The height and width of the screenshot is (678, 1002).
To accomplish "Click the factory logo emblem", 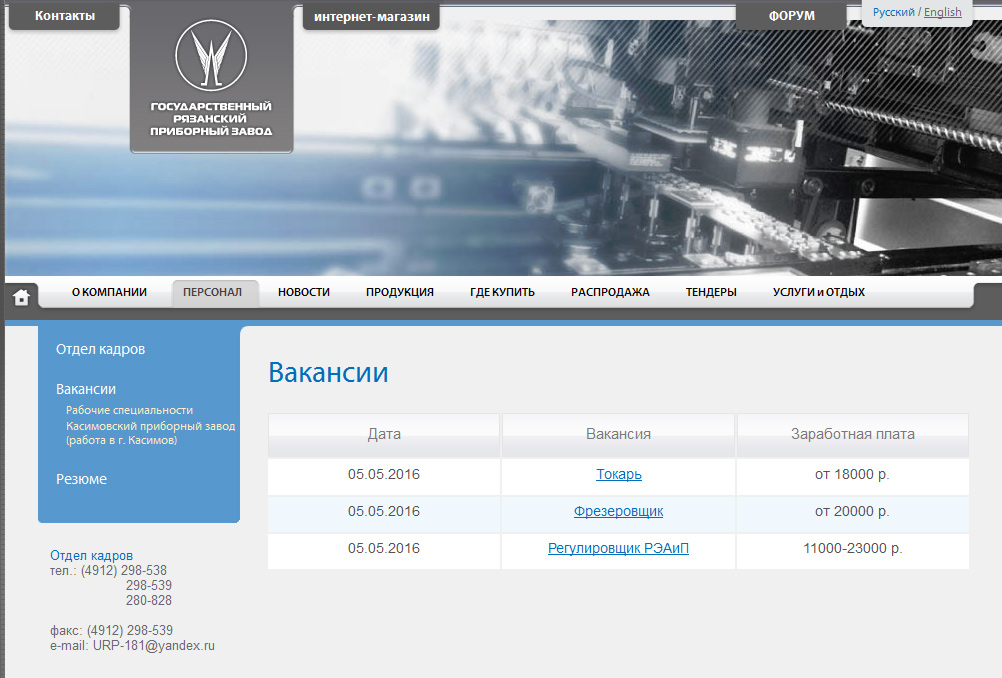I will click(x=211, y=56).
